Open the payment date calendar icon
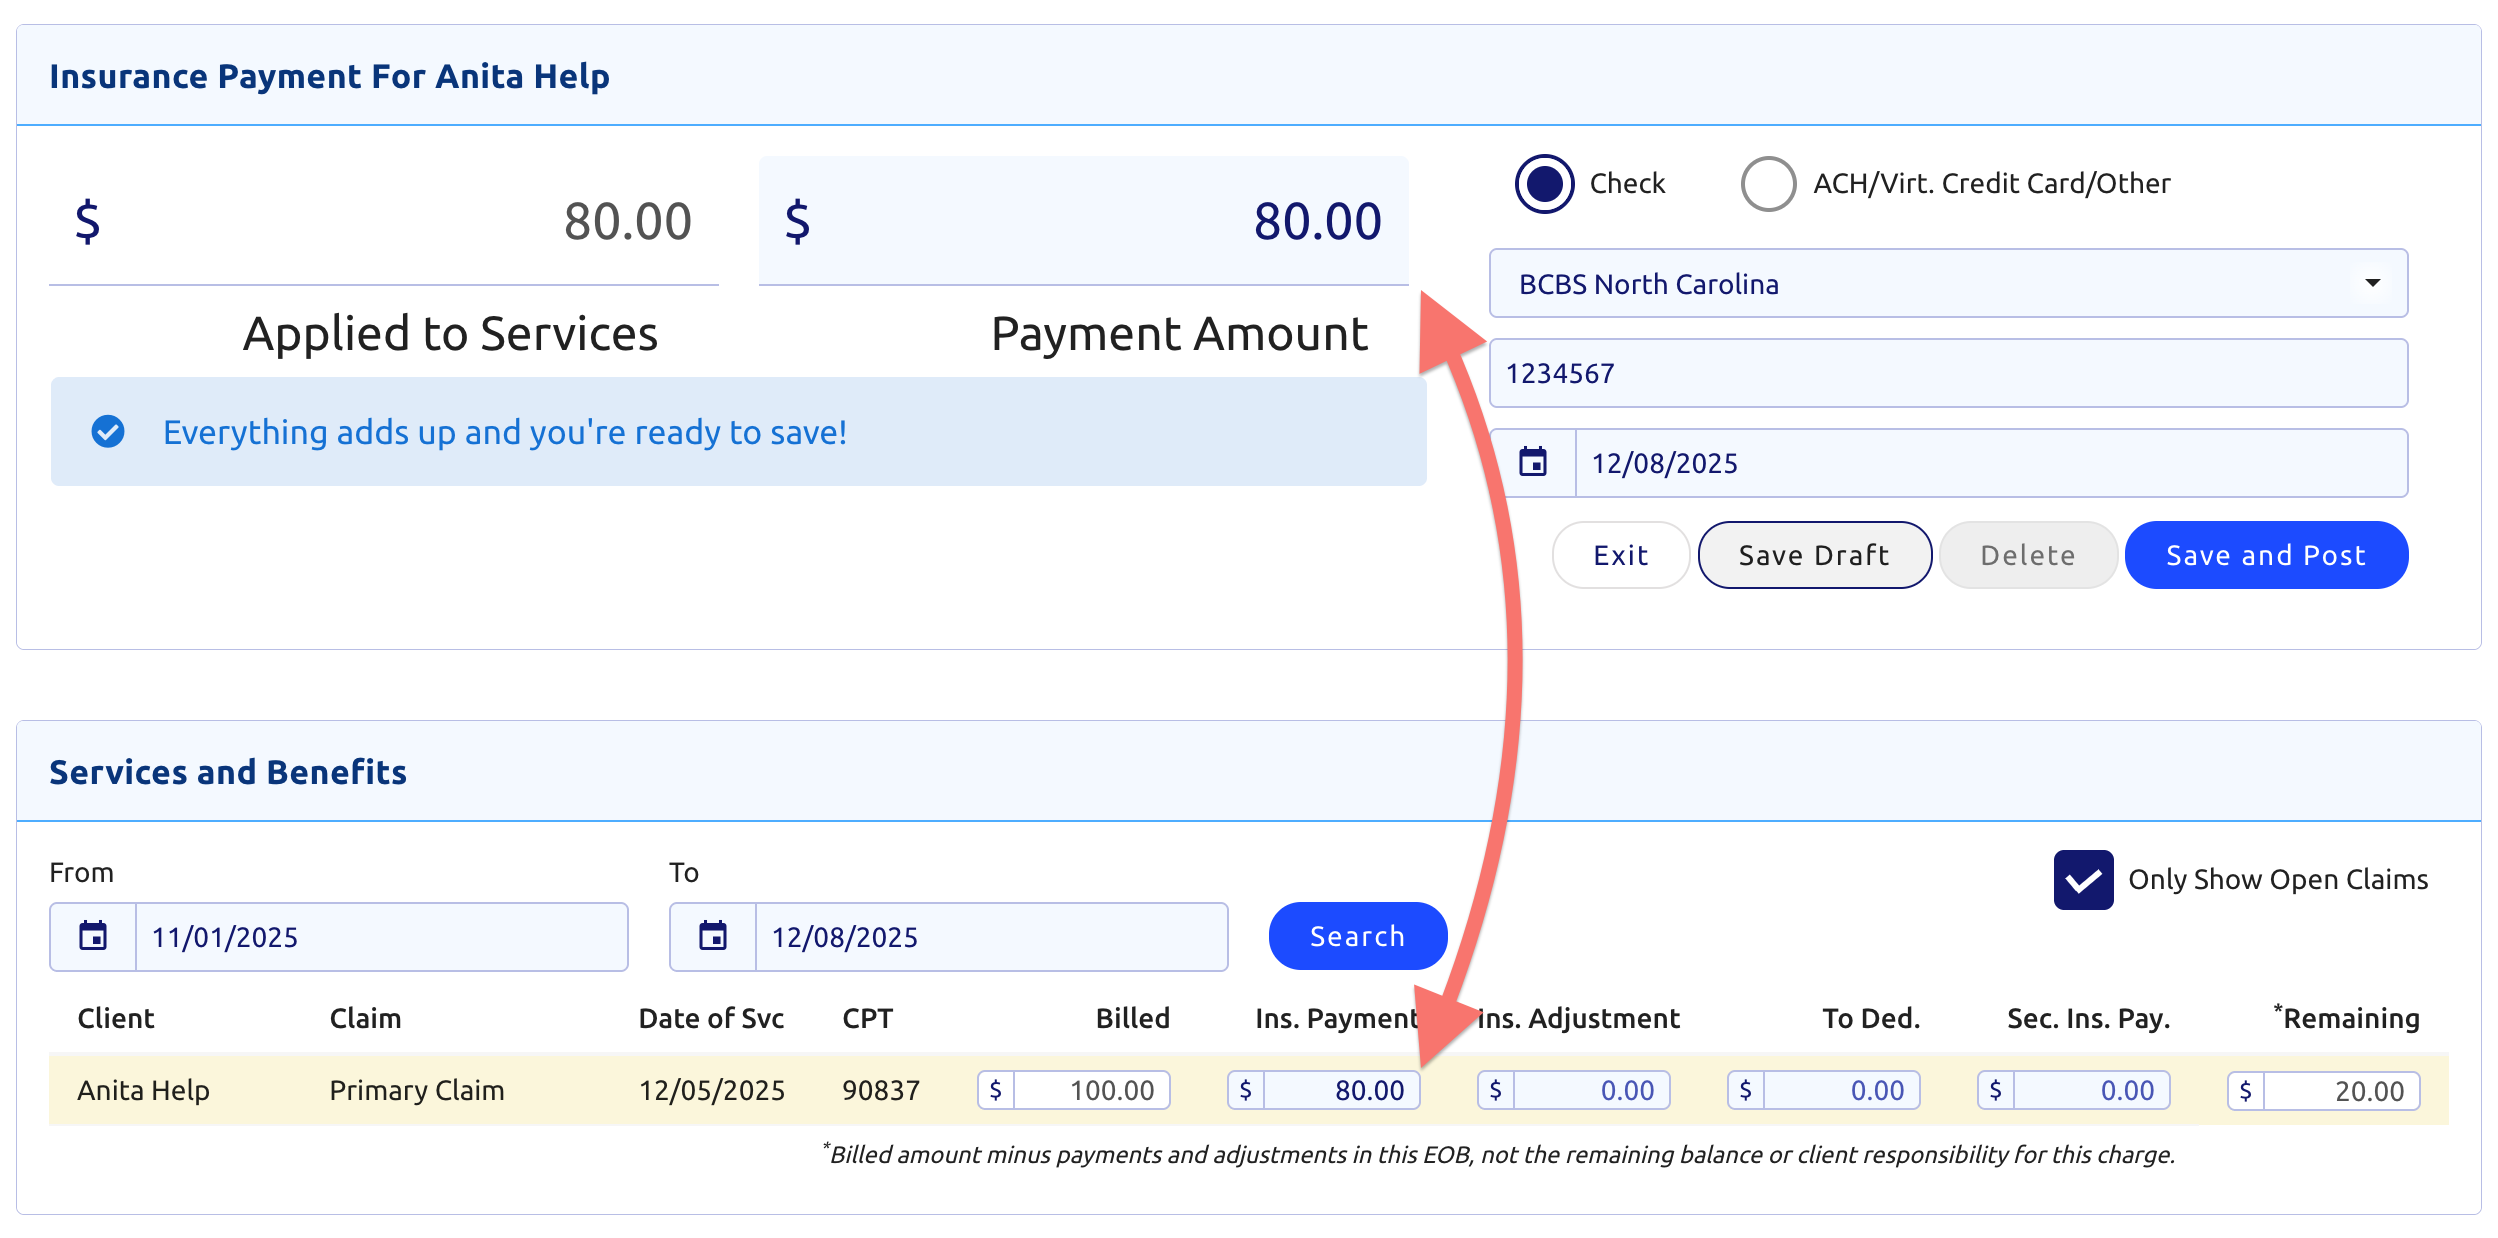 (x=1532, y=462)
